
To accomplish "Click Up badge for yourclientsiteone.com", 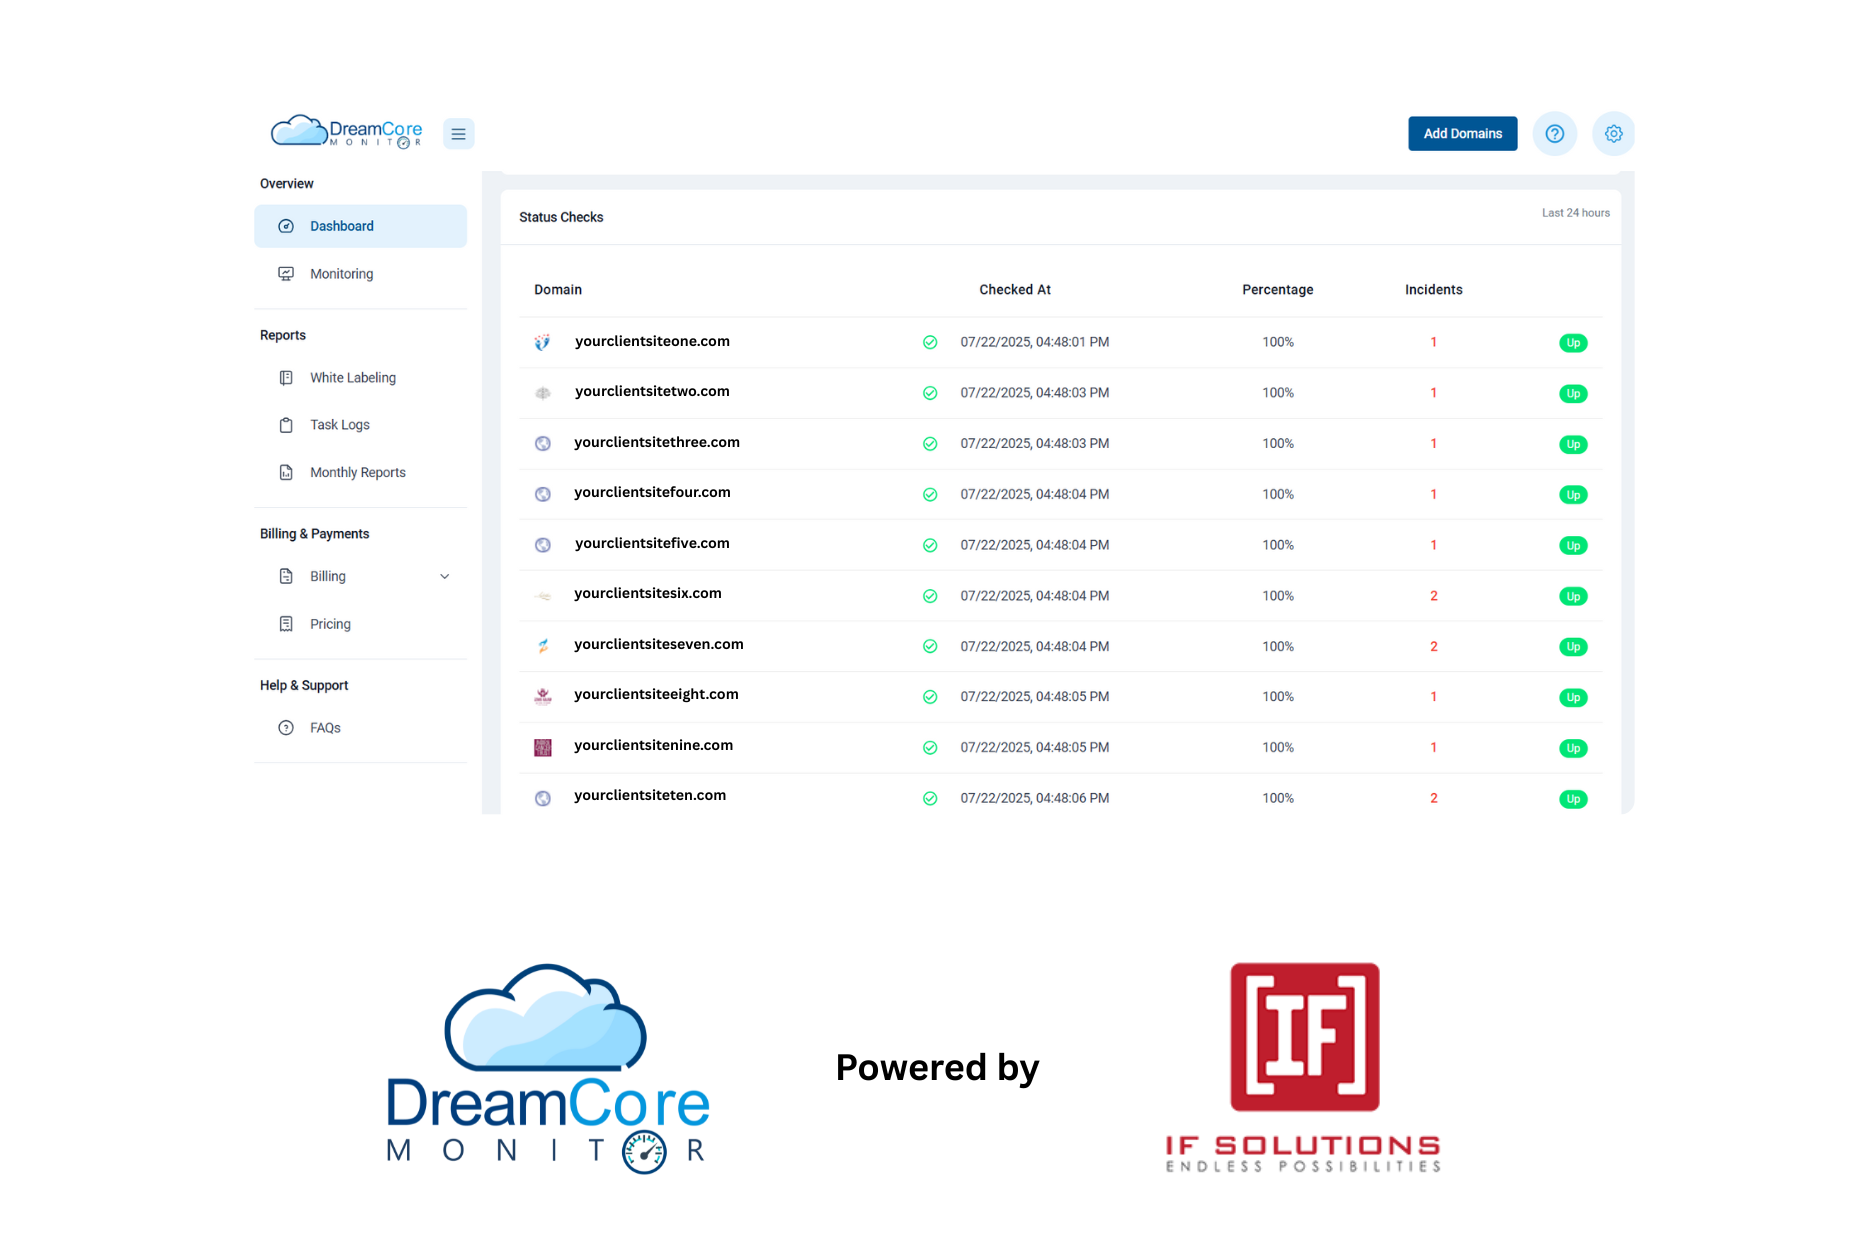I will coord(1573,343).
